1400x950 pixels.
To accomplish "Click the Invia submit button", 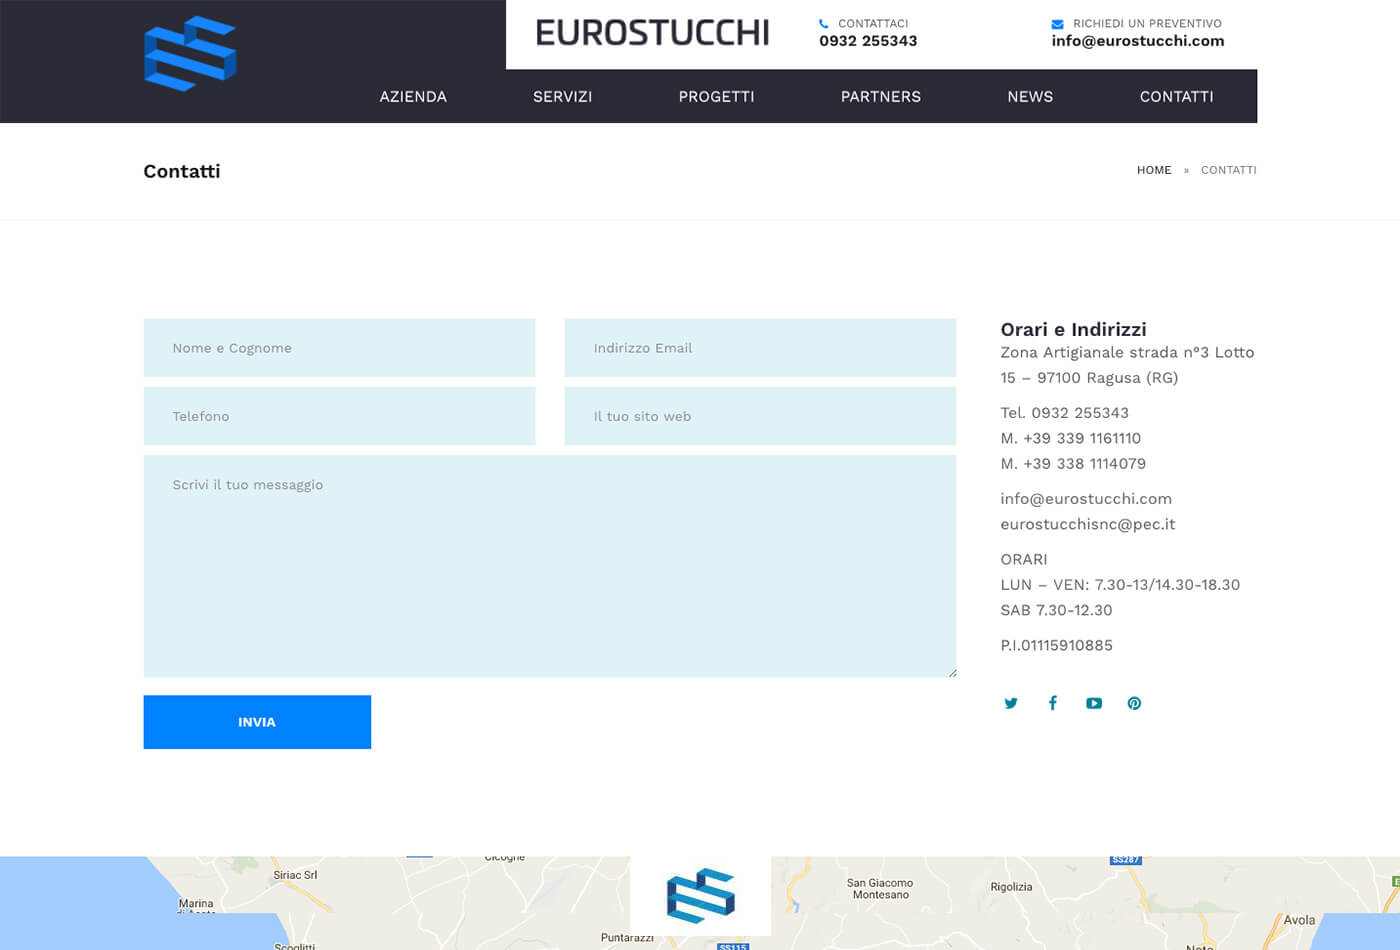I will [x=257, y=722].
